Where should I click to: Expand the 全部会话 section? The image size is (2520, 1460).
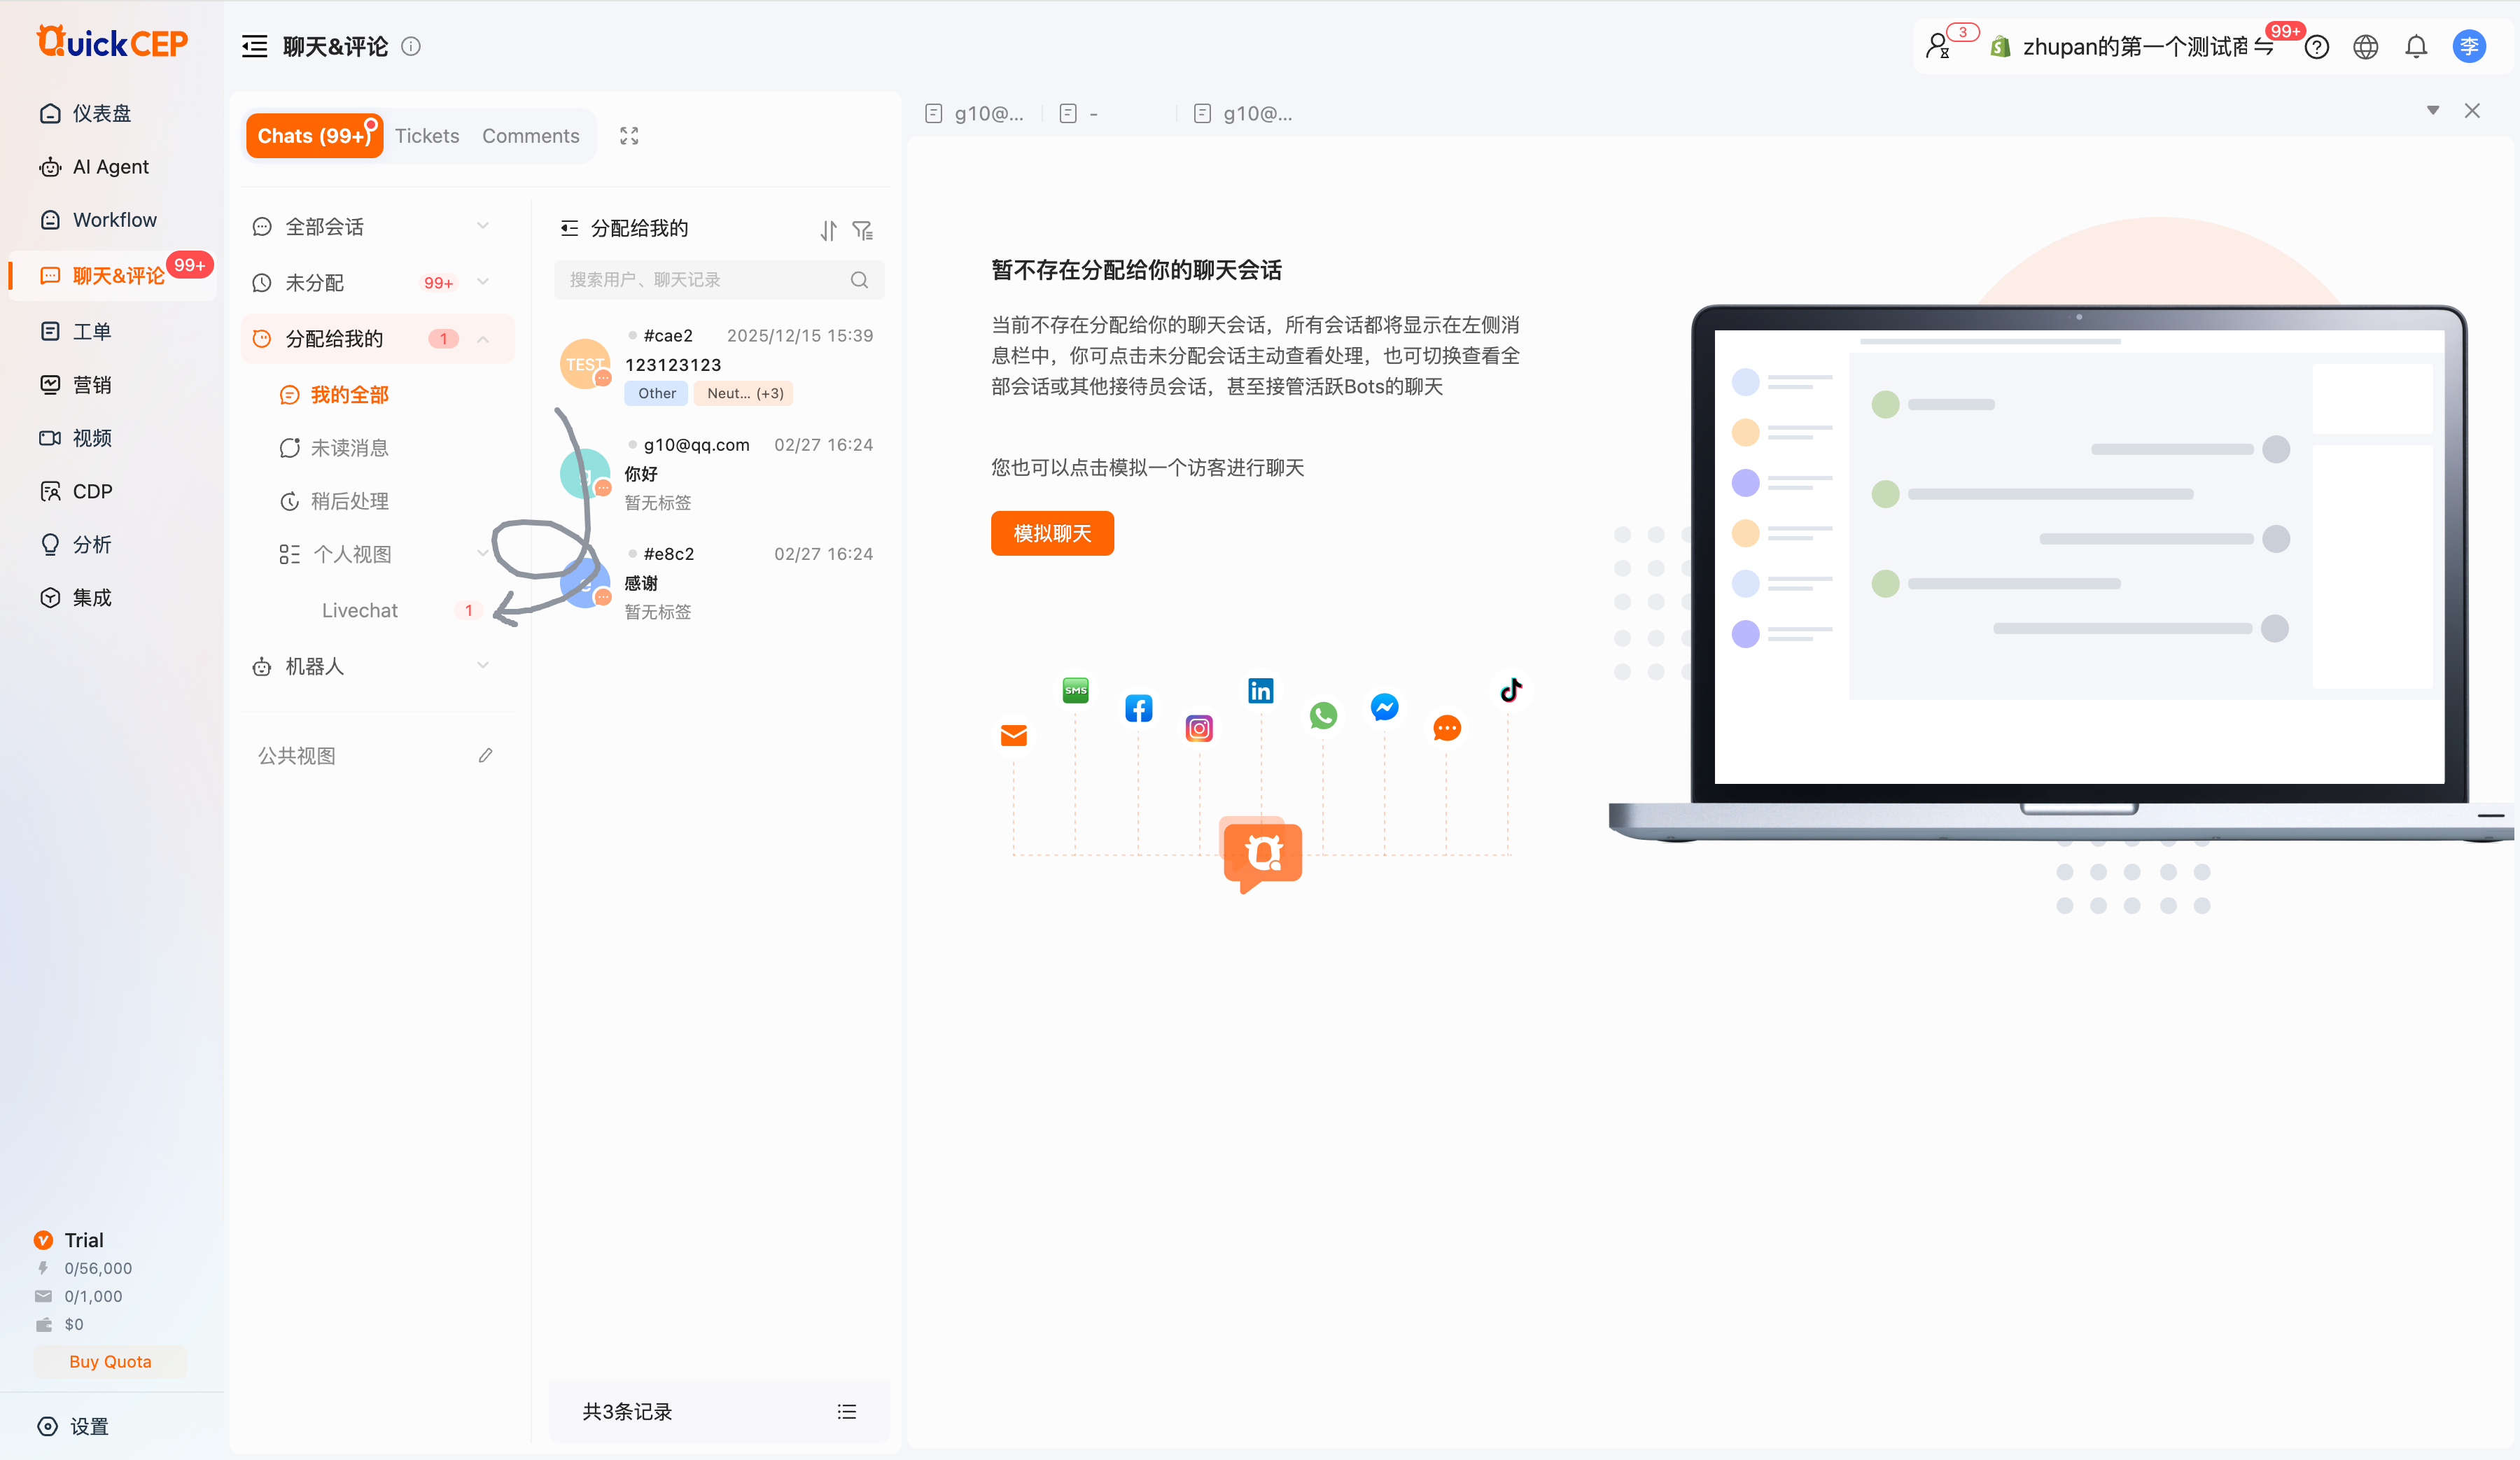point(483,226)
